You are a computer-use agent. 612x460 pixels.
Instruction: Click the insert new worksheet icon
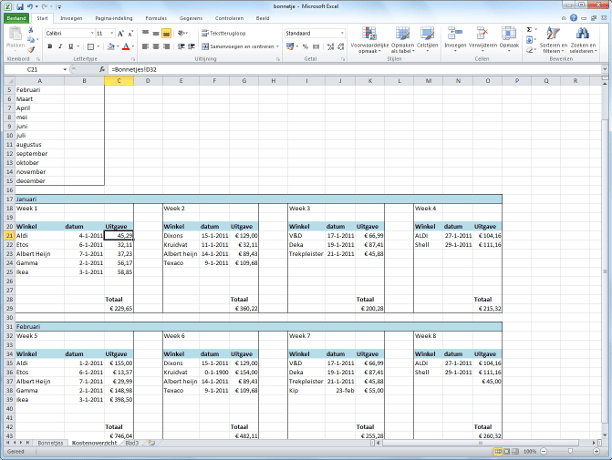coord(151,443)
